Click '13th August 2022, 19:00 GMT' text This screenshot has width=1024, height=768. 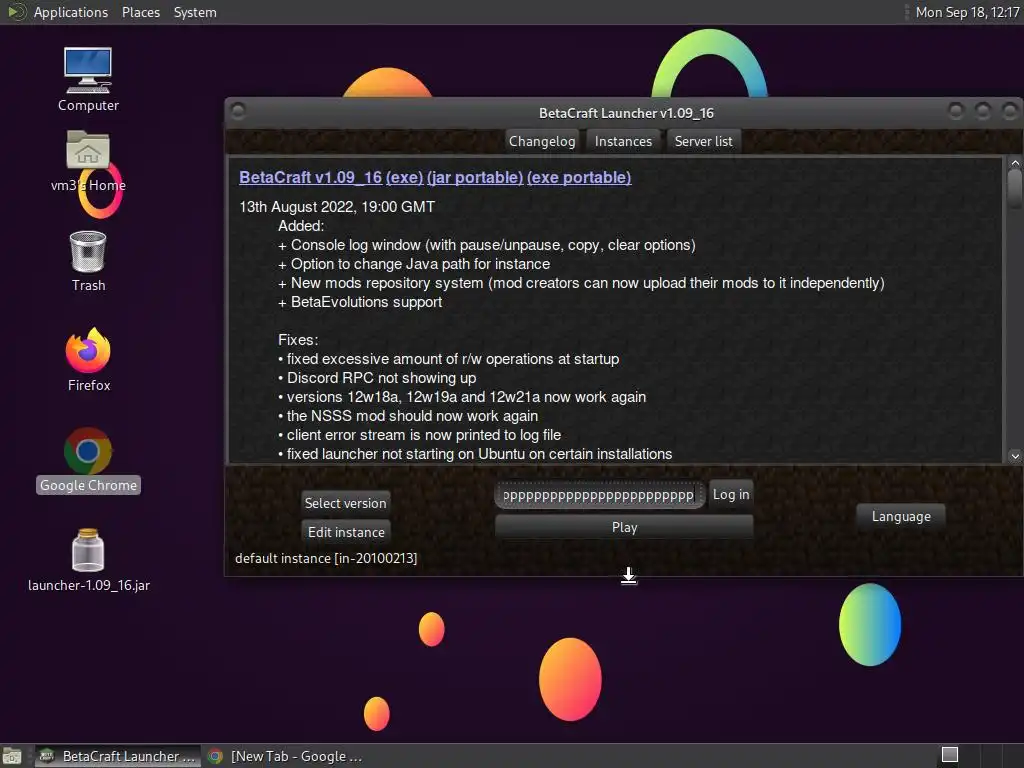point(337,207)
